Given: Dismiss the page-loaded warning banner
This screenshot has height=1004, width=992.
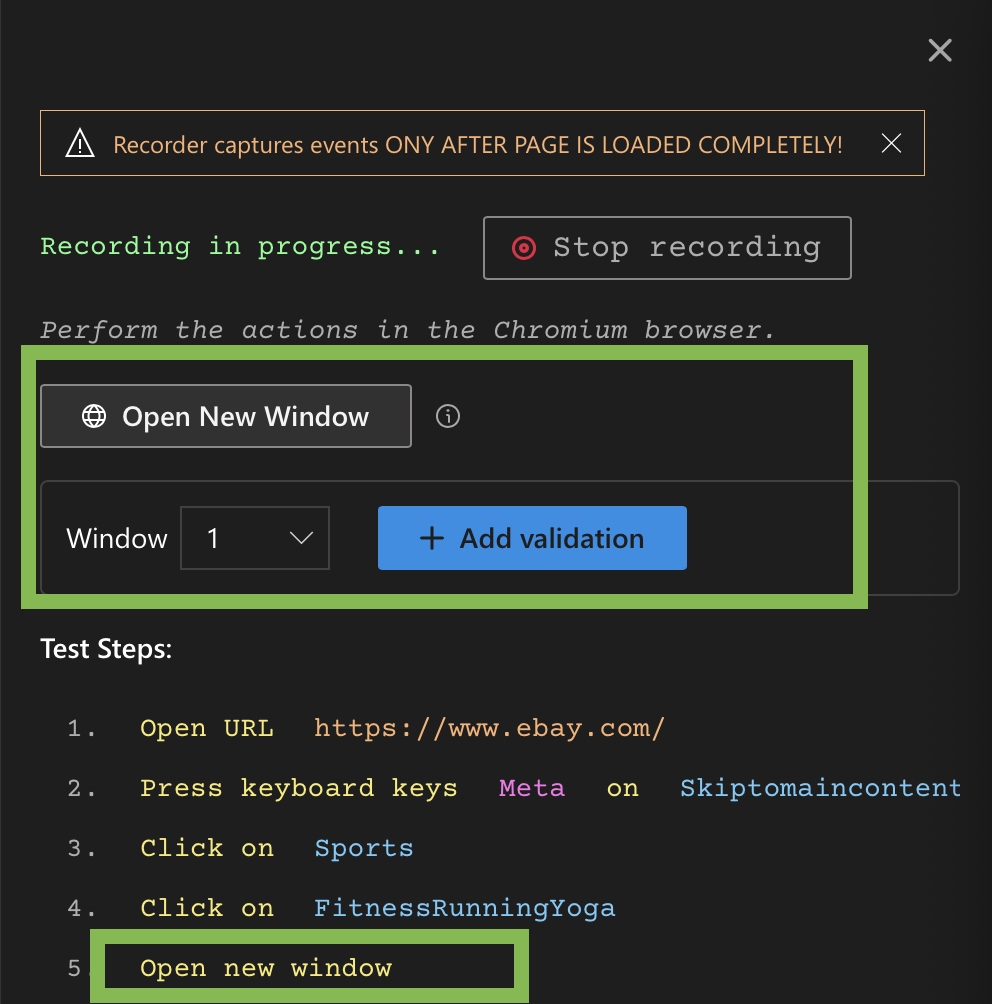Looking at the screenshot, I should click(891, 144).
